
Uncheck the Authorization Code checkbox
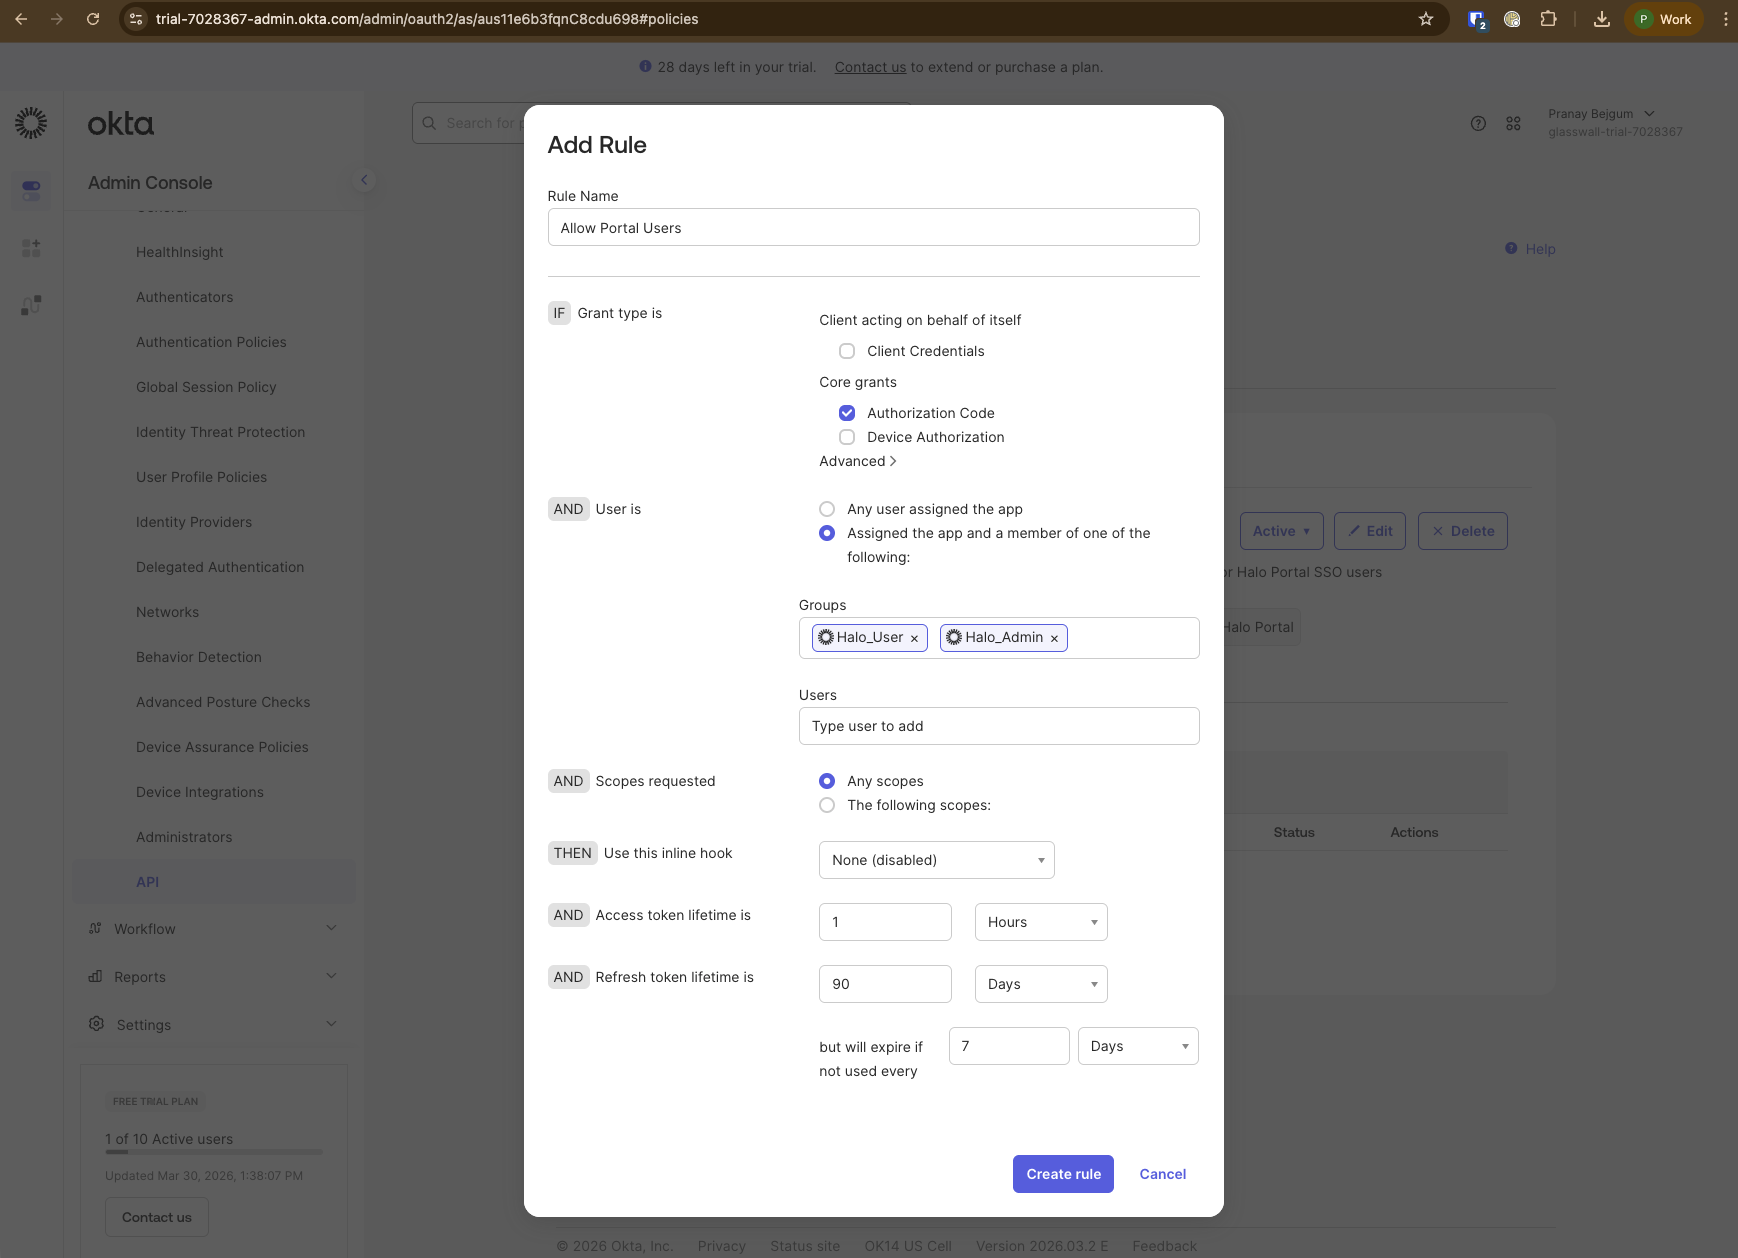pyautogui.click(x=847, y=413)
